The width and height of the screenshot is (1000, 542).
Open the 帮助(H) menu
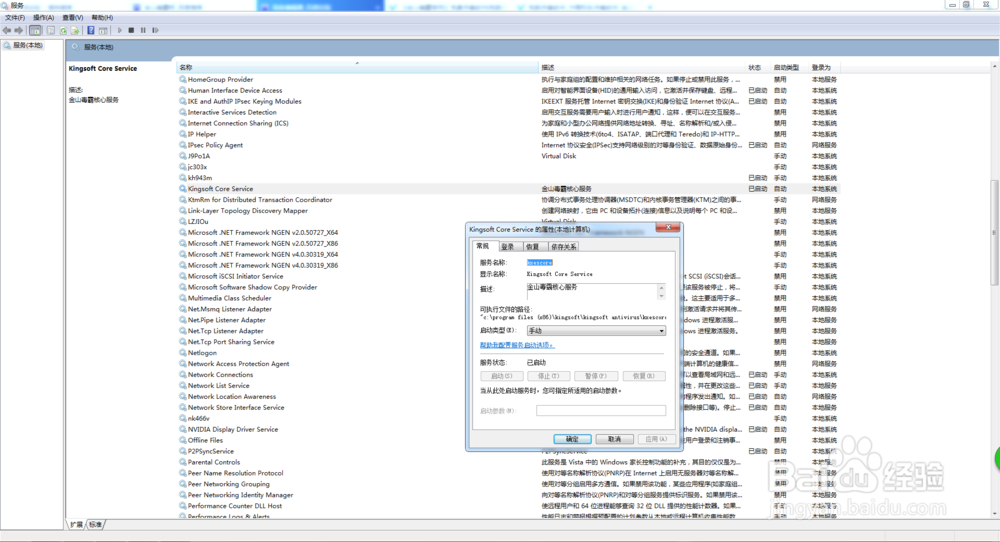102,17
